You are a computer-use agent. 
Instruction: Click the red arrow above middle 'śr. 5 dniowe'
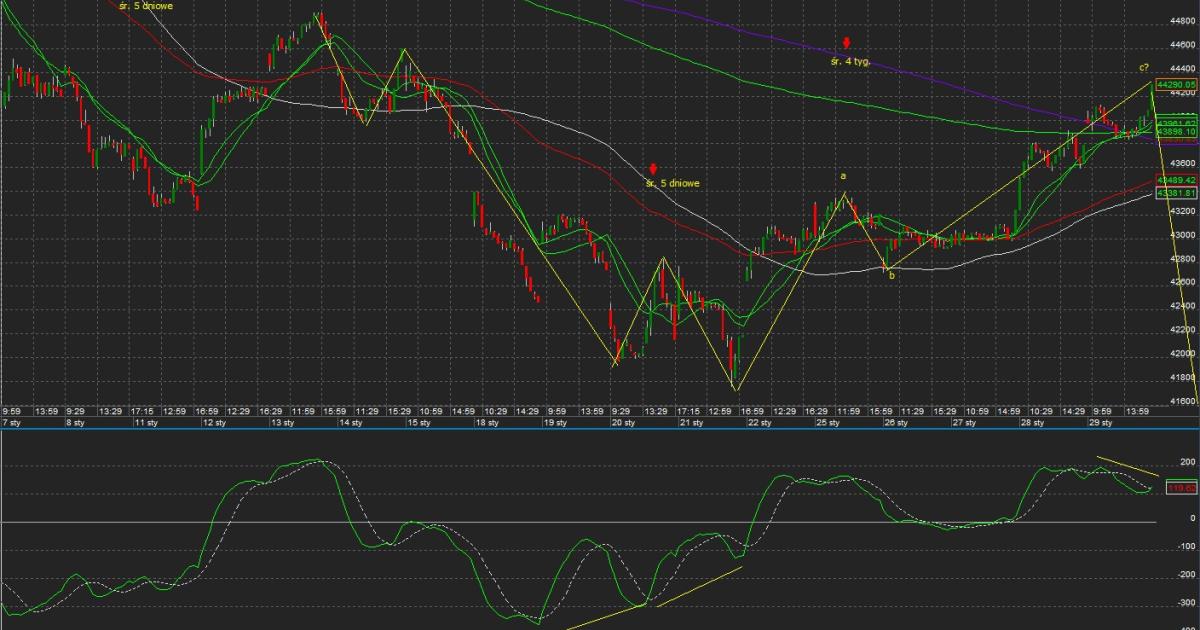[653, 169]
